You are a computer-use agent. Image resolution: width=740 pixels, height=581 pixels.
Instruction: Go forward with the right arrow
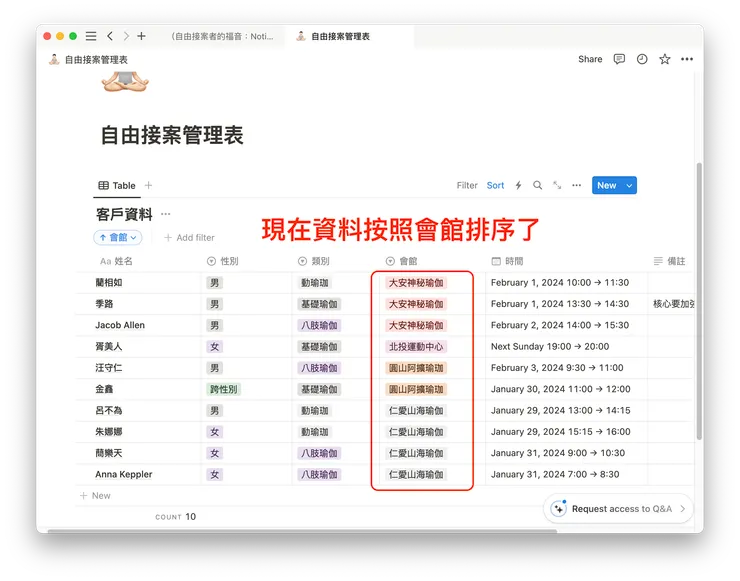pyautogui.click(x=126, y=36)
